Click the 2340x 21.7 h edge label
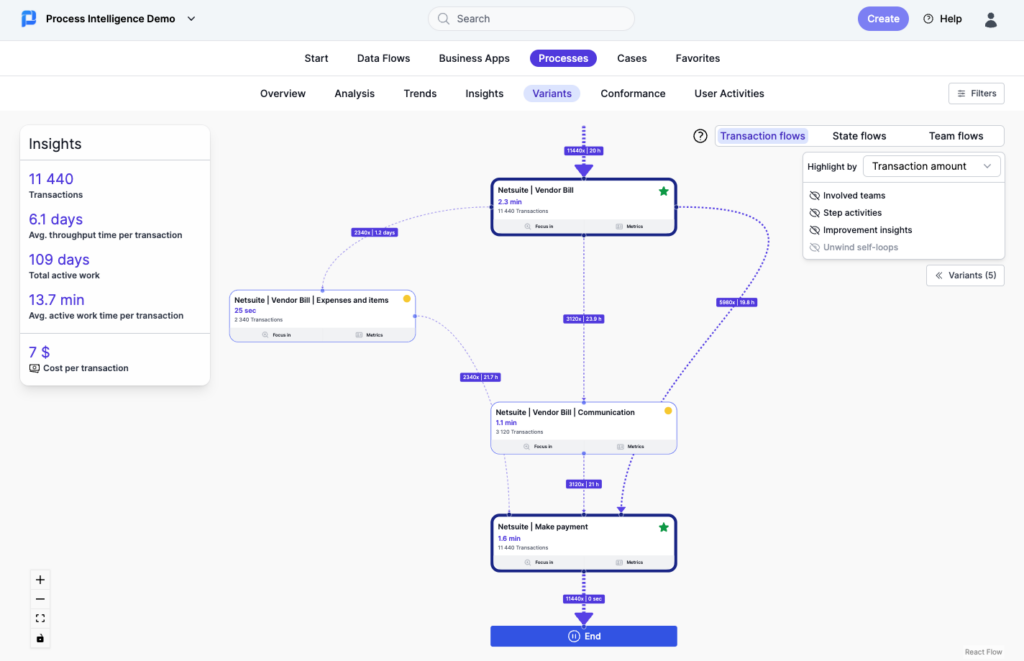Screen dimensions: 1024x661 pyautogui.click(x=481, y=377)
